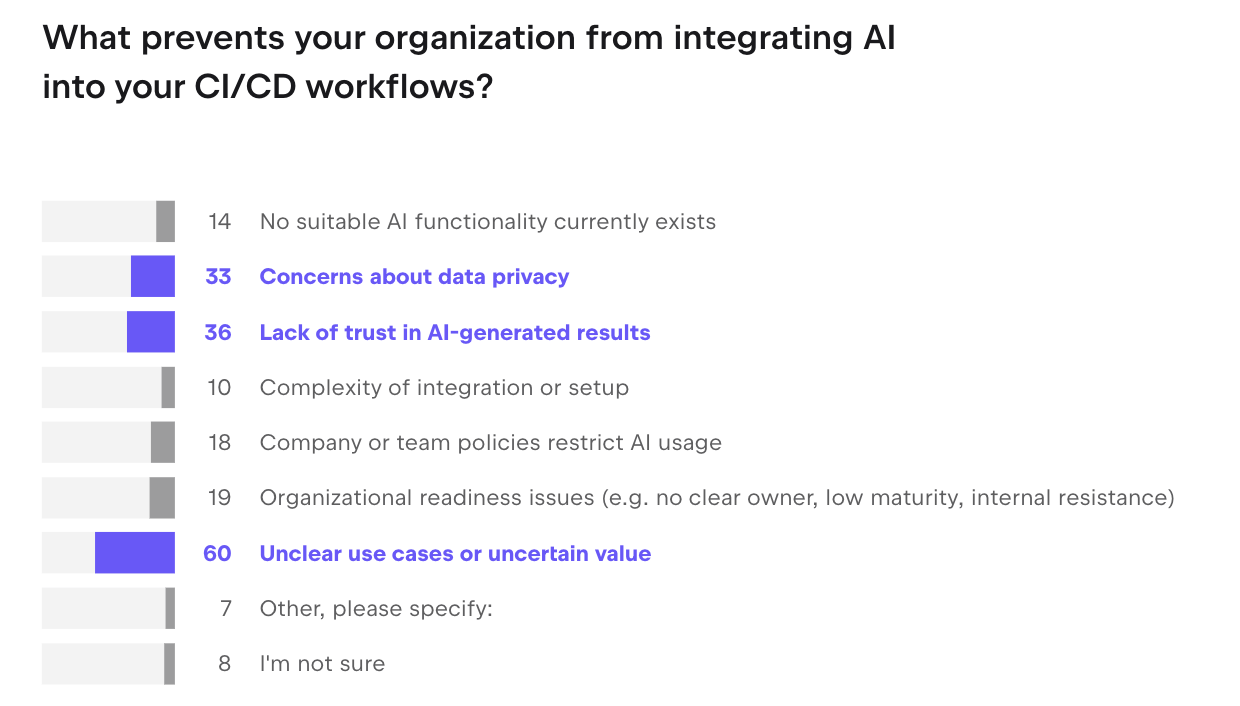Click the value 60 beside unclear use cases
The width and height of the screenshot is (1240, 706).
217,553
